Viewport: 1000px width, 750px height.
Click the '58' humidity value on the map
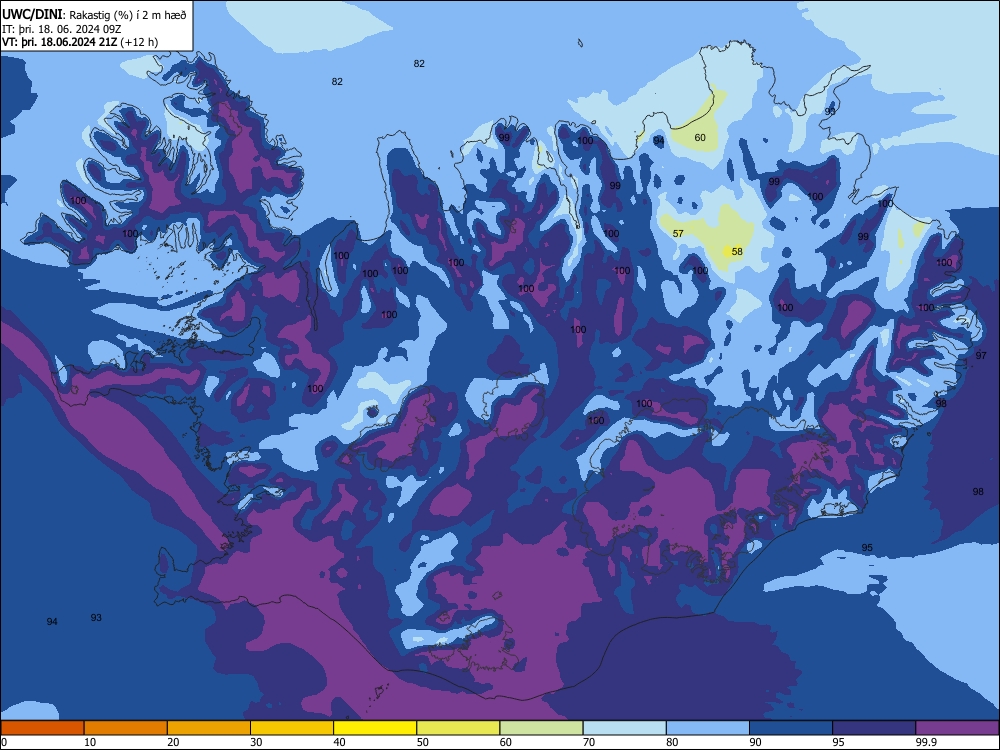pos(737,251)
